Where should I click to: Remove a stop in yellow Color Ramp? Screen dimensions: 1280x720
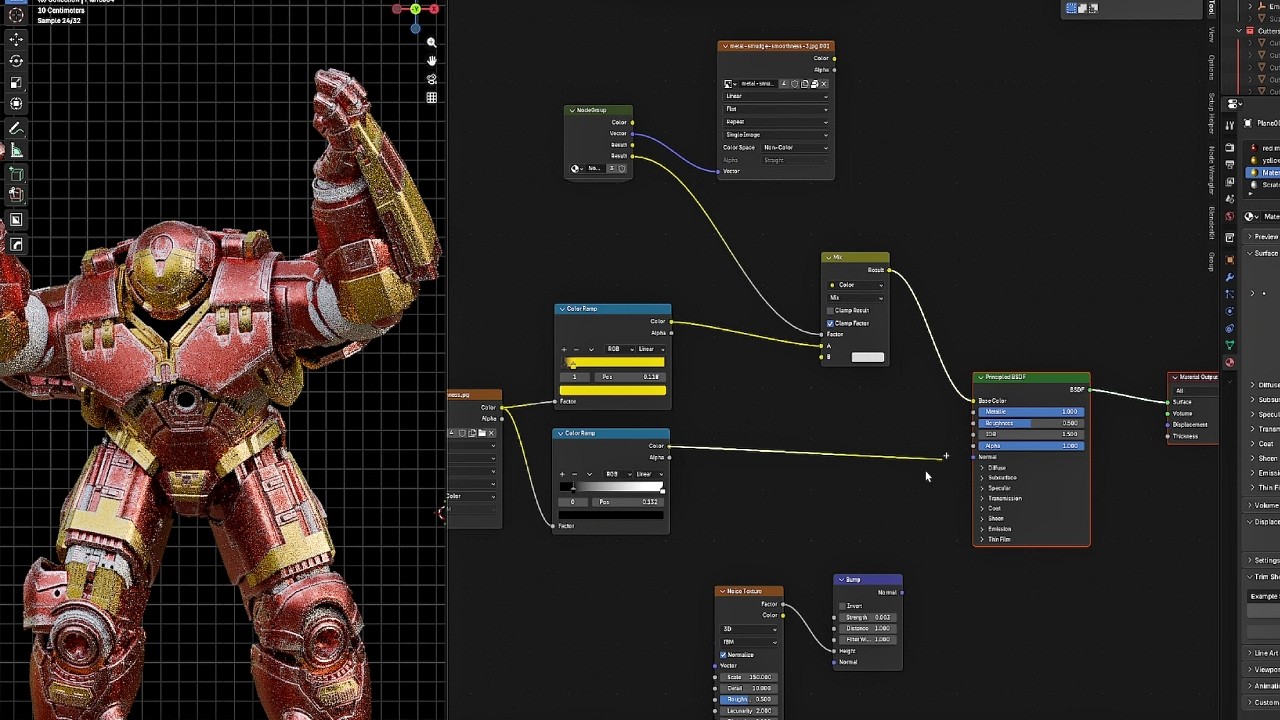coord(576,349)
